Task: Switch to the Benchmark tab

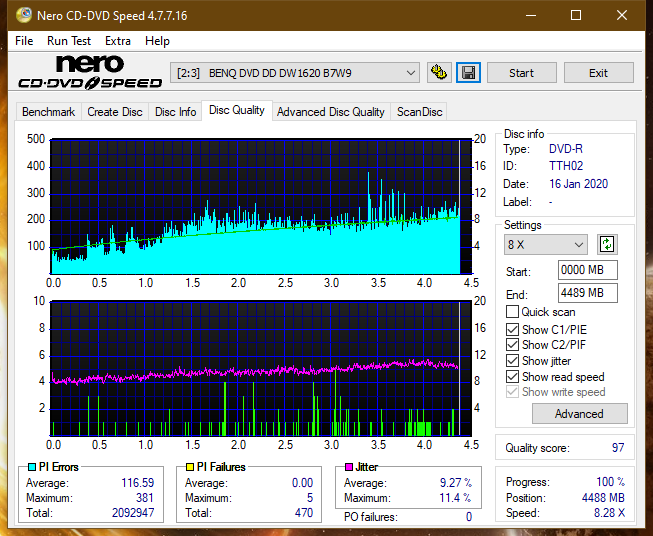Action: 49,112
